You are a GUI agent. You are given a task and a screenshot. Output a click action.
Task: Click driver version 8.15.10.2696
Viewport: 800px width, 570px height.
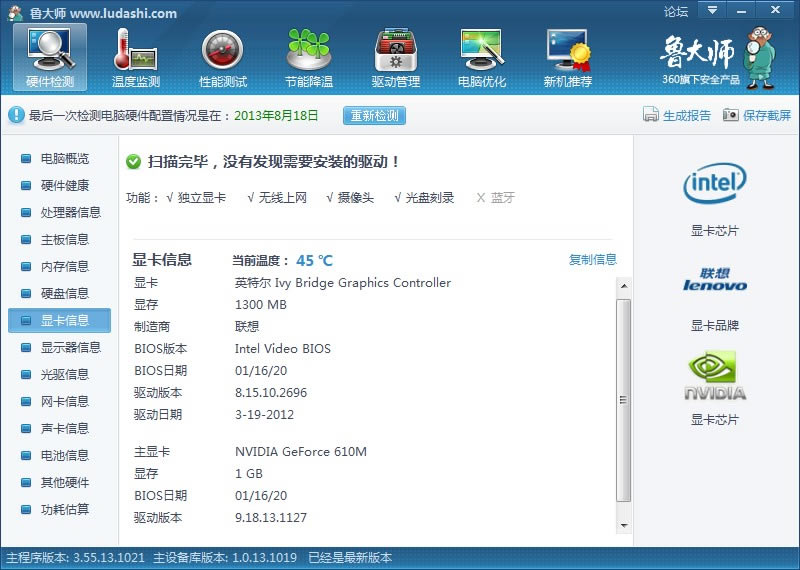[x=271, y=392]
